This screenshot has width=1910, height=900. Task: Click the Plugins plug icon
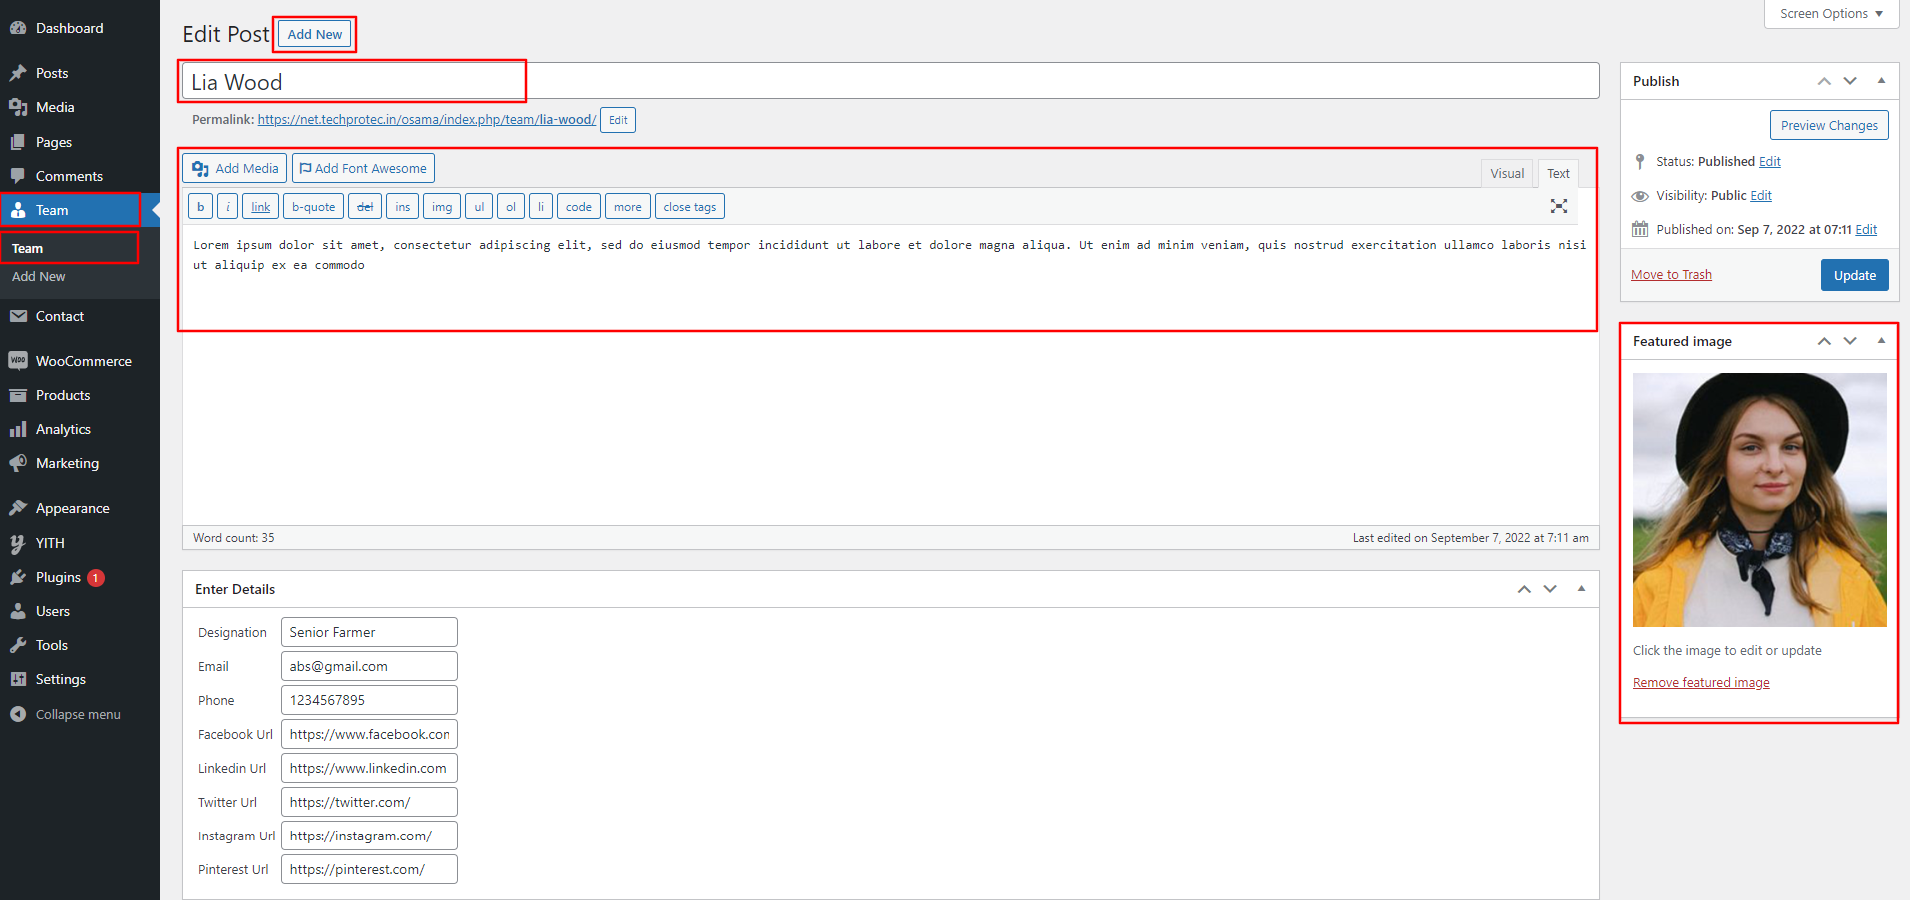[x=18, y=577]
